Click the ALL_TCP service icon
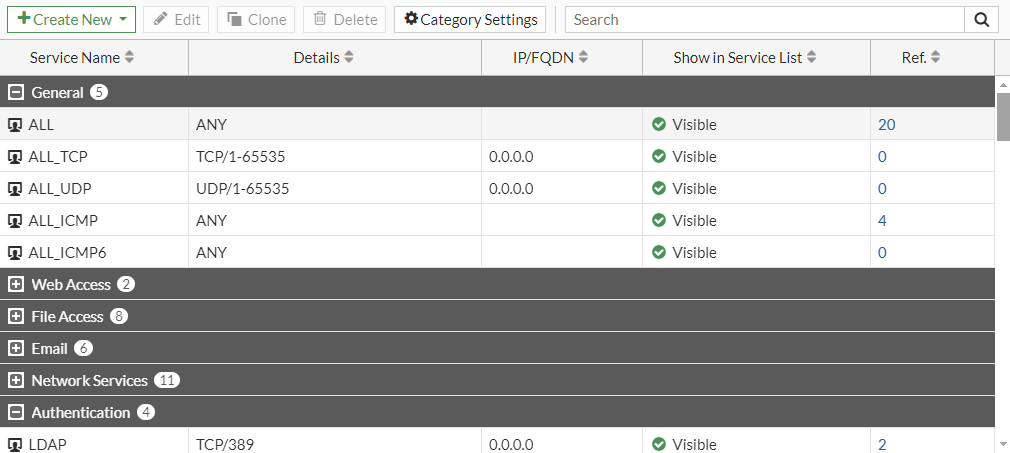Viewport: 1010px width, 453px height. 15,157
